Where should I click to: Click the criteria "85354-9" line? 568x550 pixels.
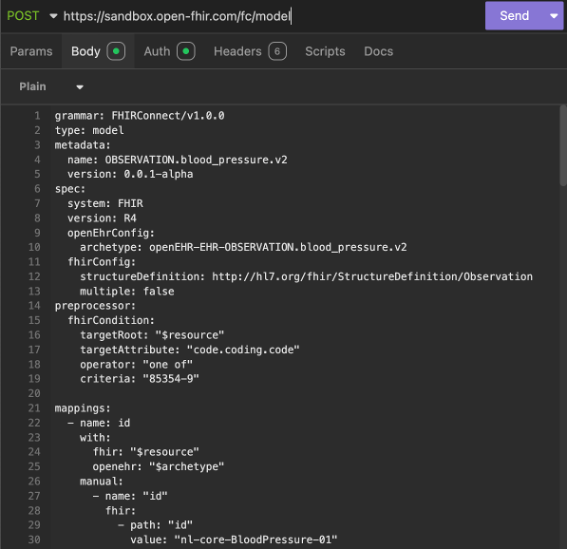coord(139,379)
